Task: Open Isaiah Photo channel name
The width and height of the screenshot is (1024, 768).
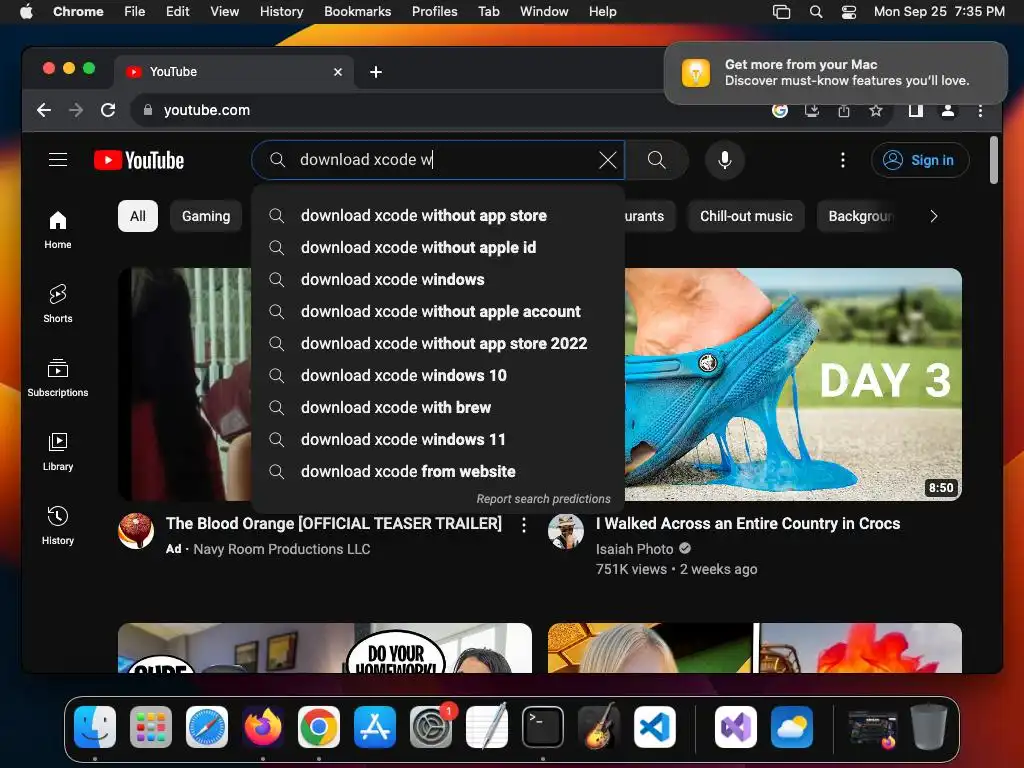Action: 634,549
